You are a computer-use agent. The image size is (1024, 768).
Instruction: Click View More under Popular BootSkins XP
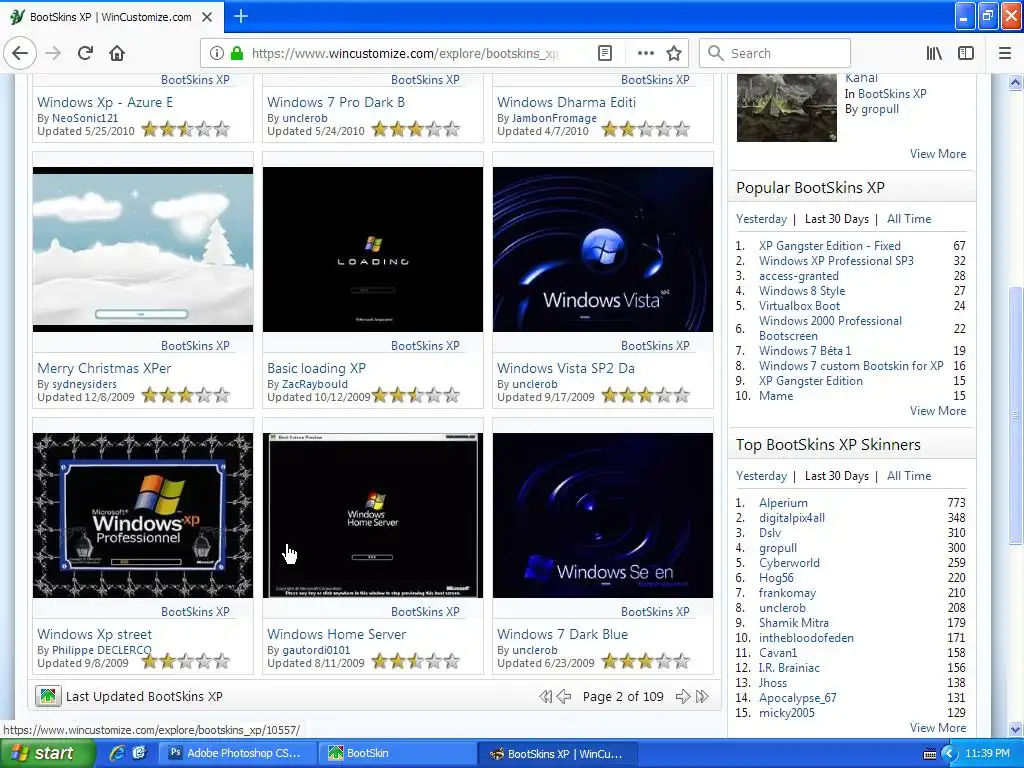point(938,411)
